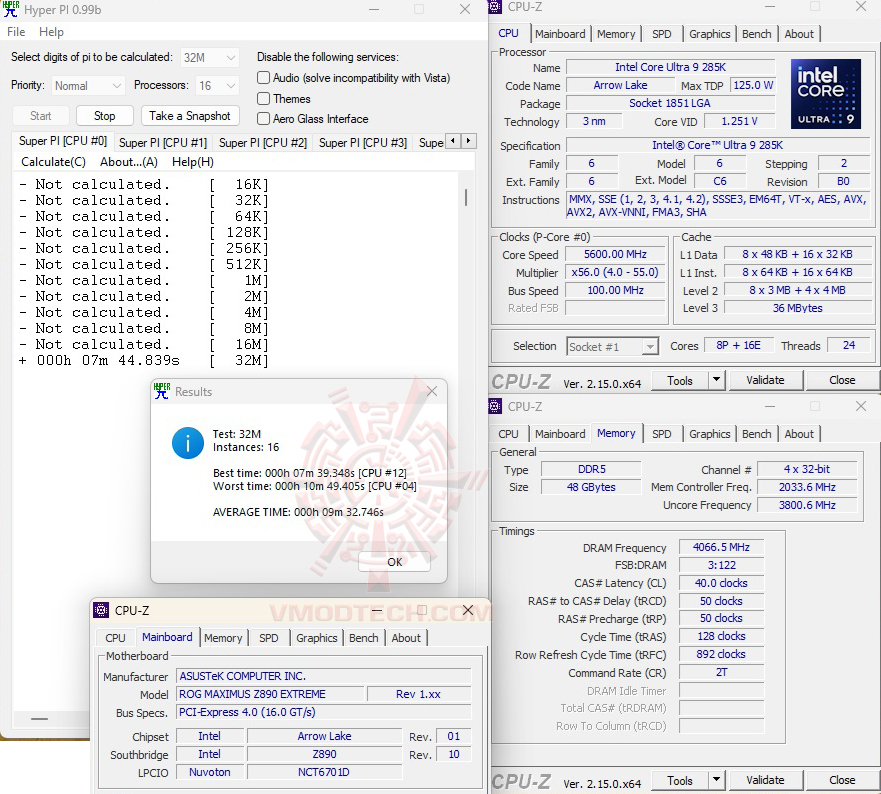Viewport: 881px width, 794px height.
Task: Click the CPU-Z icon in the Memory window title bar
Action: click(495, 406)
